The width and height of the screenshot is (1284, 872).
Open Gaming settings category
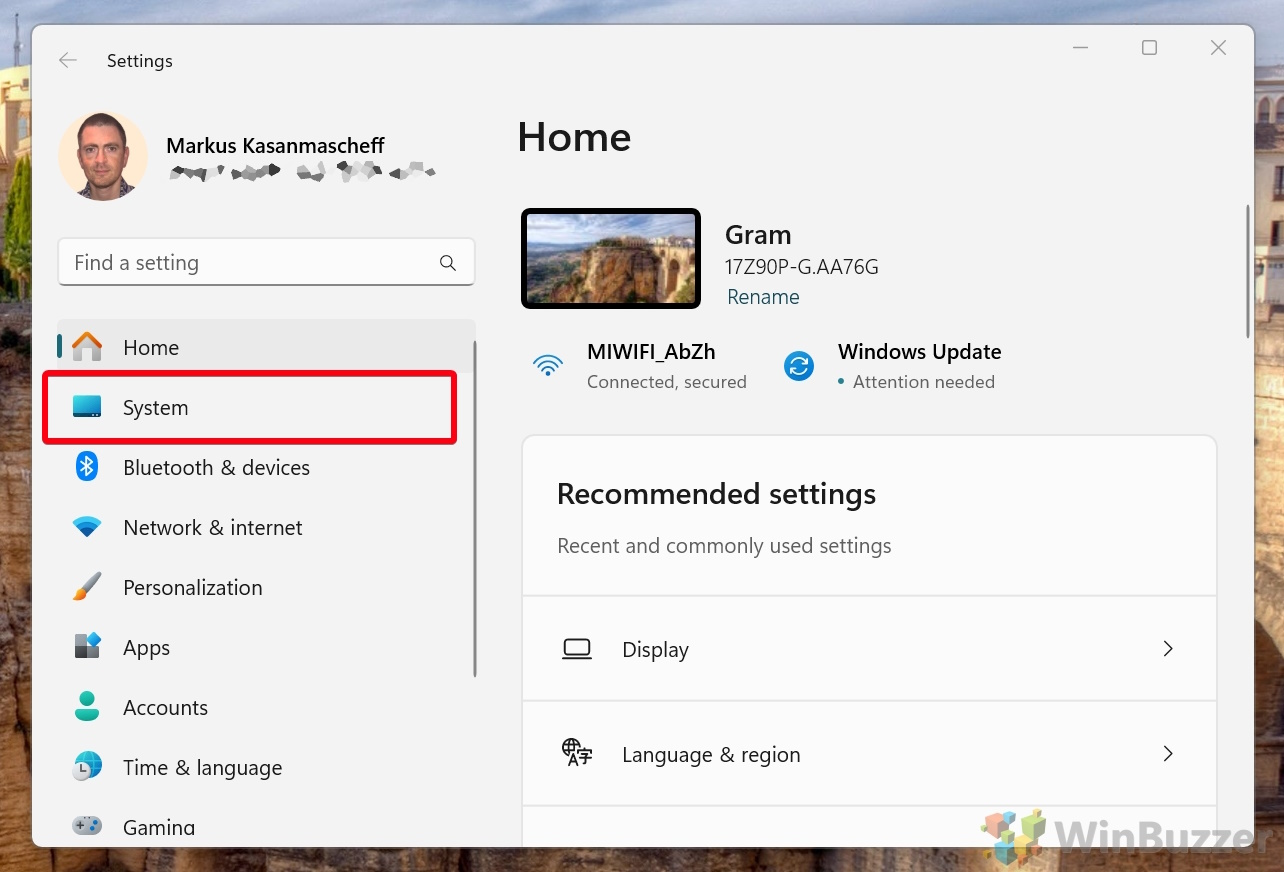[x=266, y=825]
